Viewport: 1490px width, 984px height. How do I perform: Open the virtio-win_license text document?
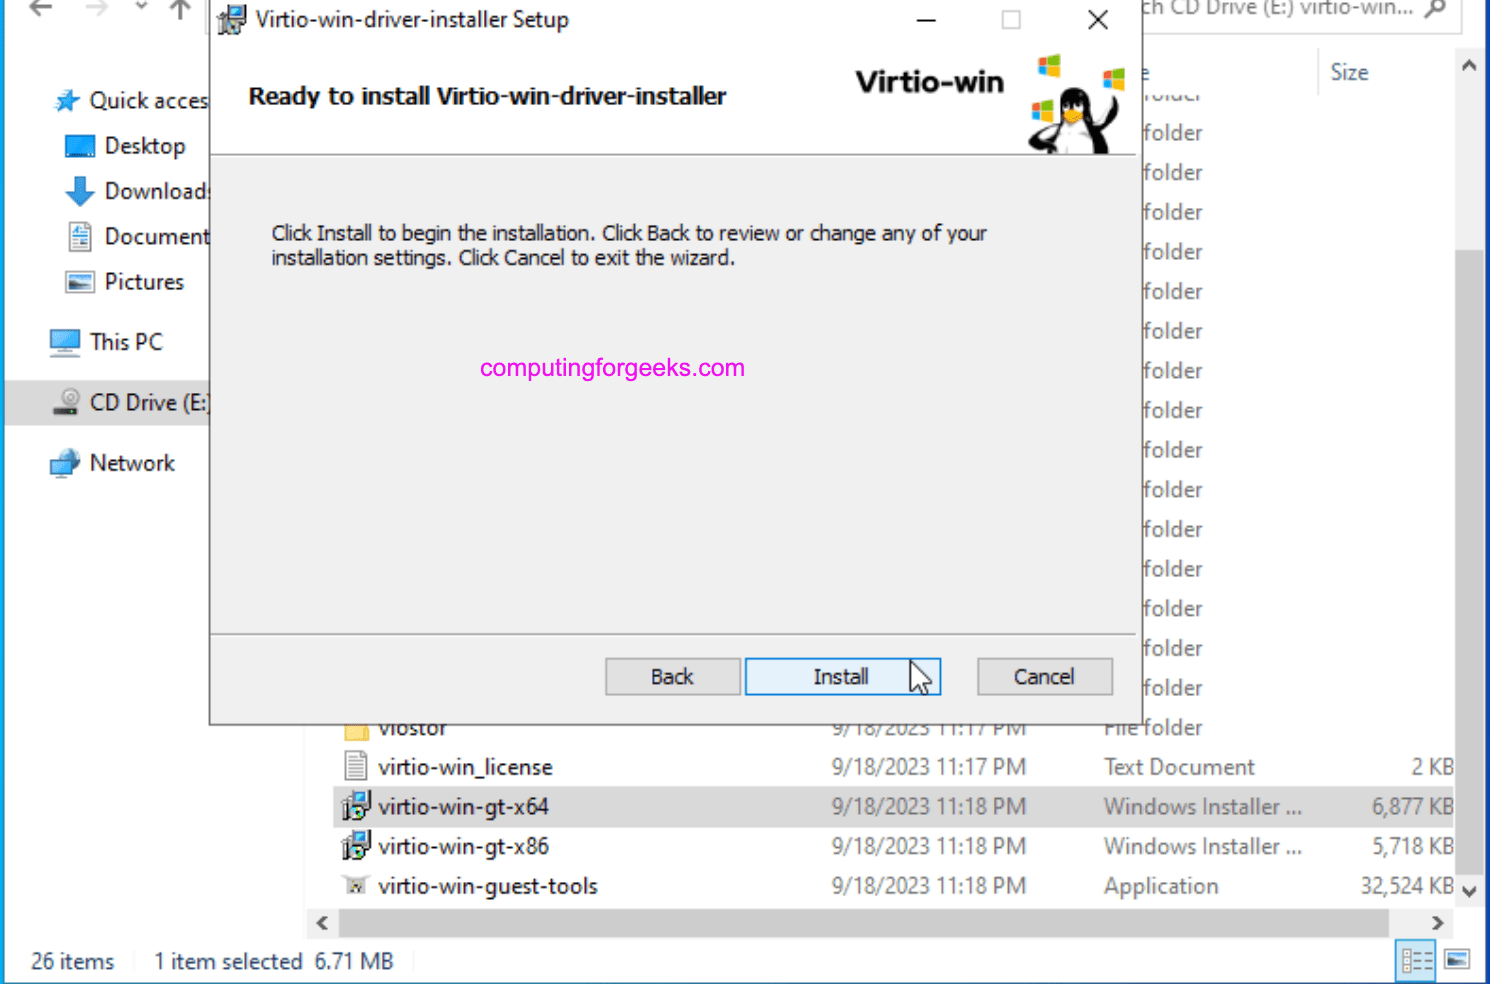click(466, 766)
